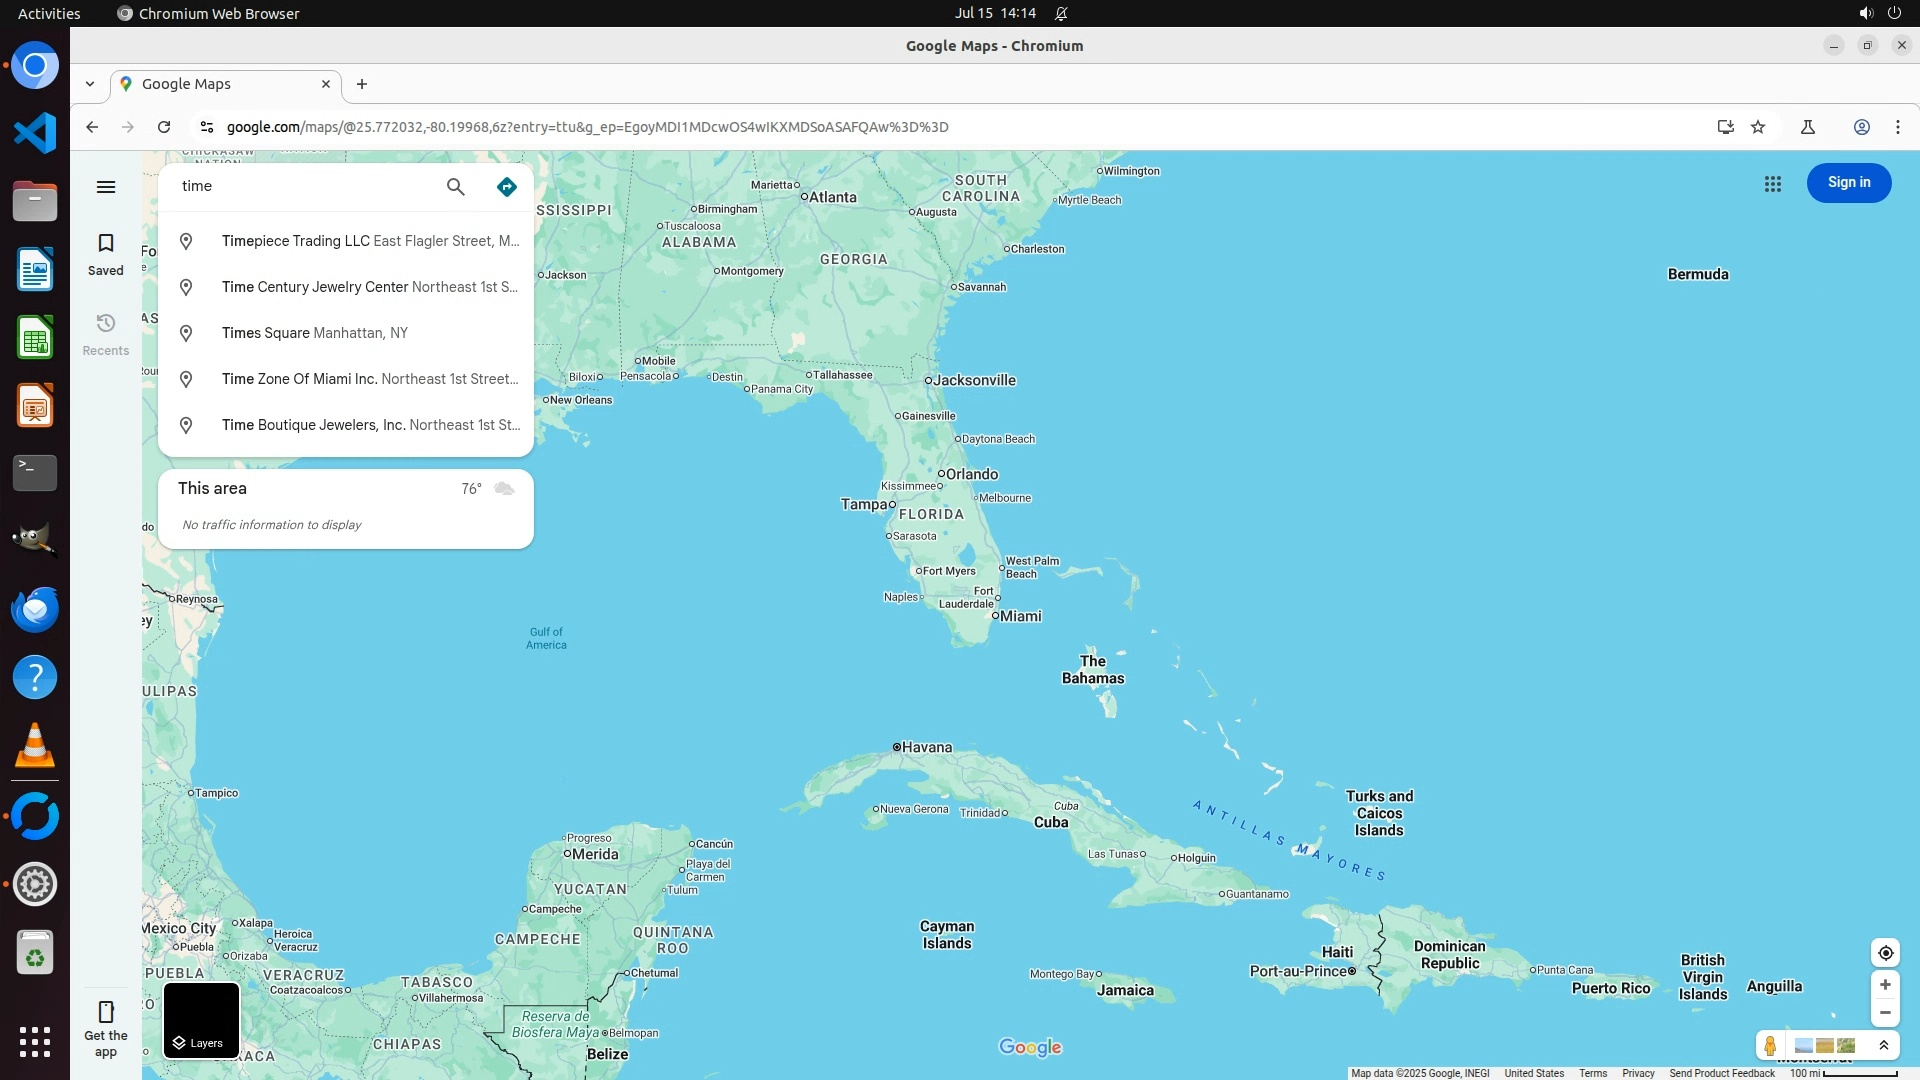Expand the imagery strip chevron at bottom right
Image resolution: width=1920 pixels, height=1080 pixels.
(x=1884, y=1046)
